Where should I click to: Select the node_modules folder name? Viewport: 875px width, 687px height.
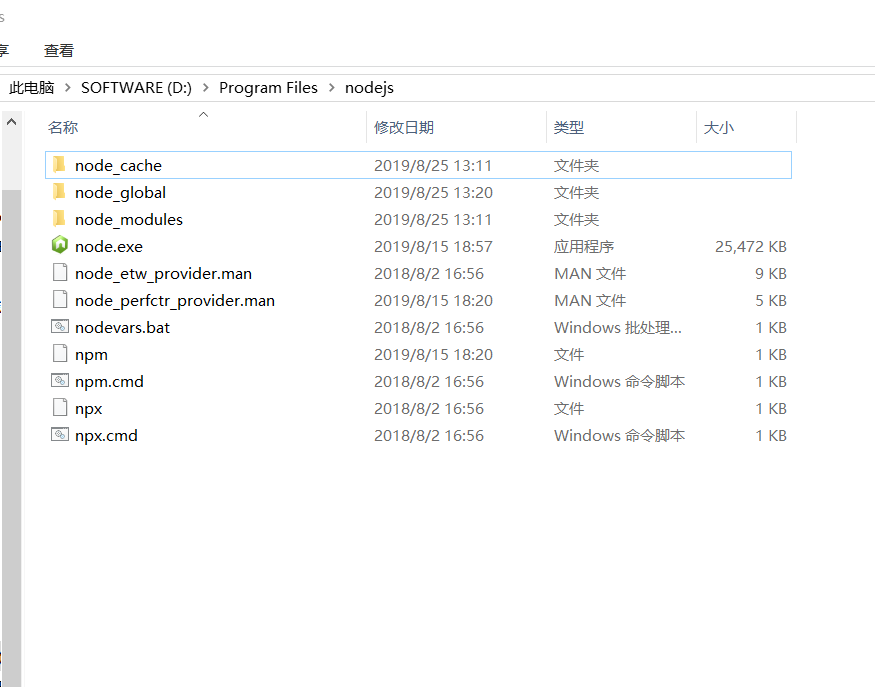pos(129,219)
